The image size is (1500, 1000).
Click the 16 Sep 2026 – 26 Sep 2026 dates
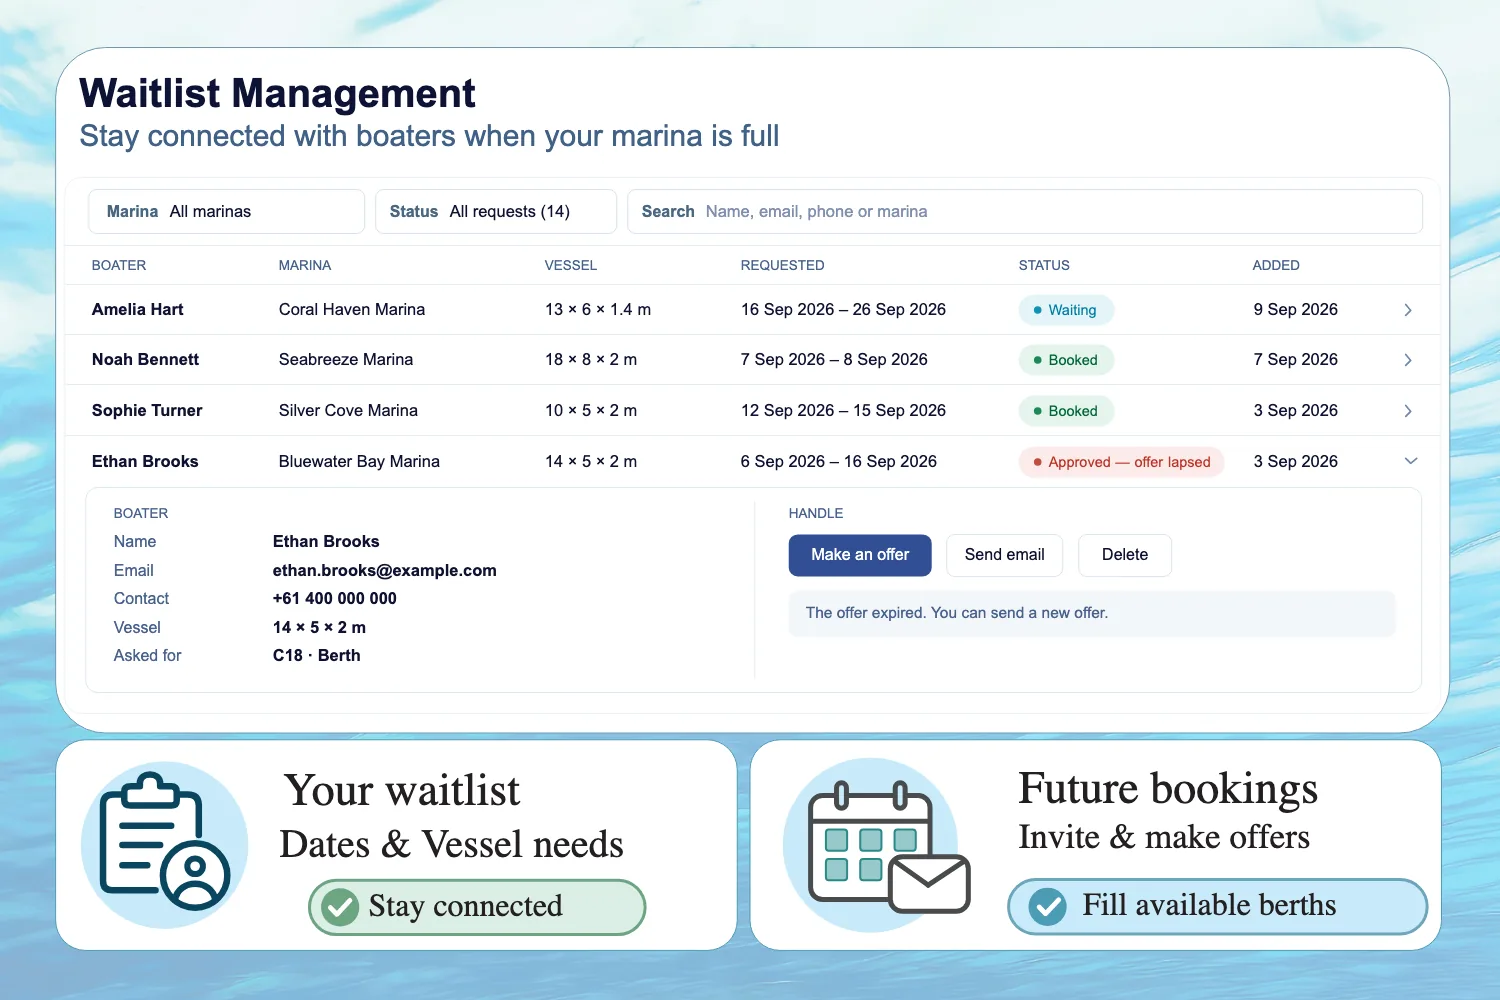[843, 310]
